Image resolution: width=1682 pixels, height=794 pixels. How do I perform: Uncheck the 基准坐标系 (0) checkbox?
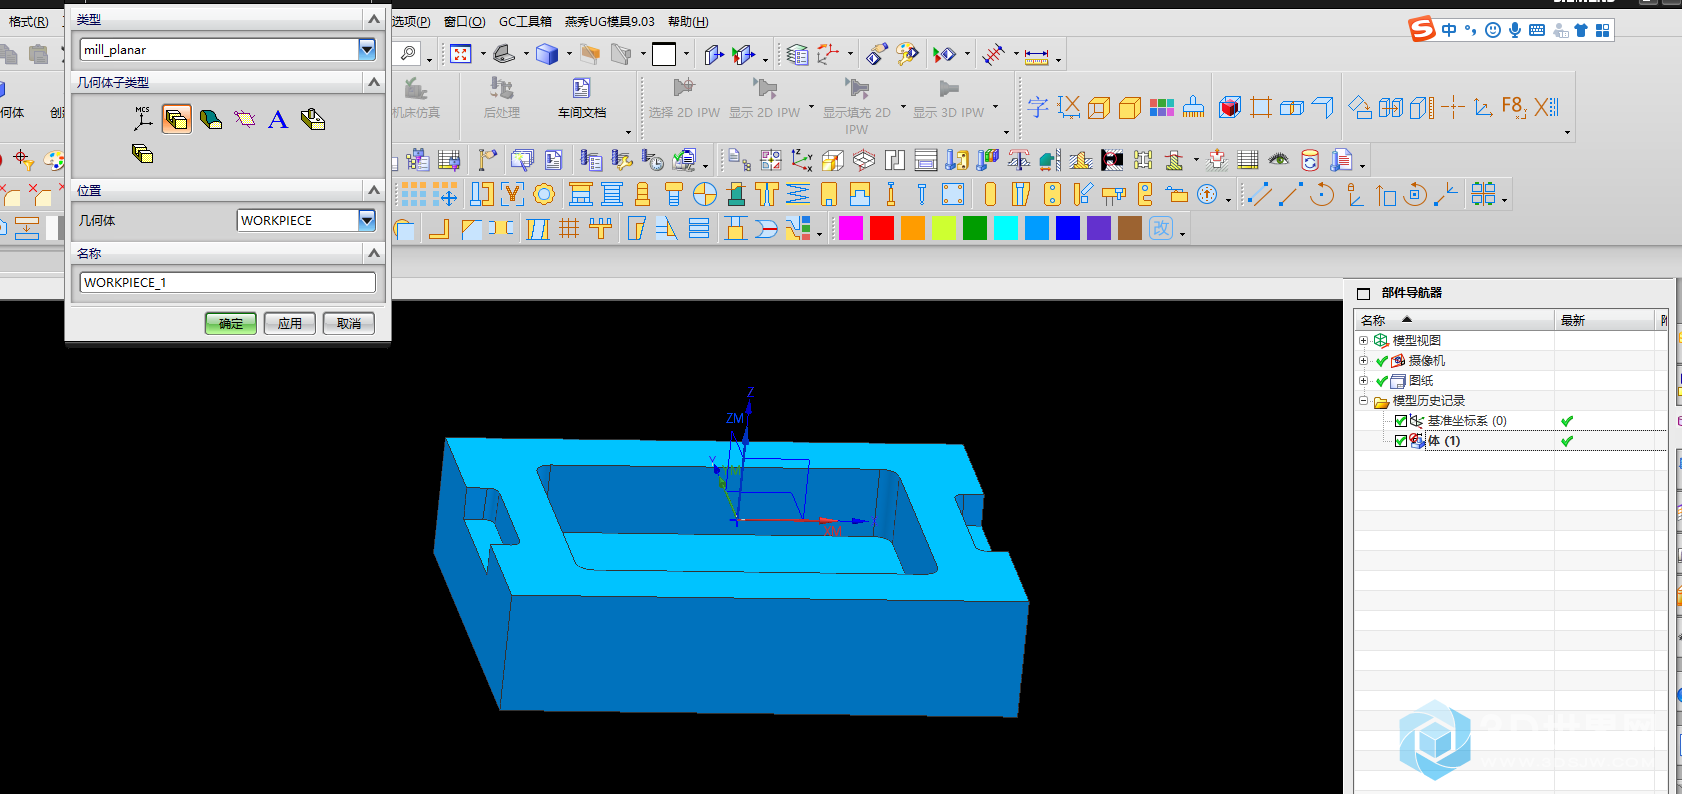click(1401, 421)
